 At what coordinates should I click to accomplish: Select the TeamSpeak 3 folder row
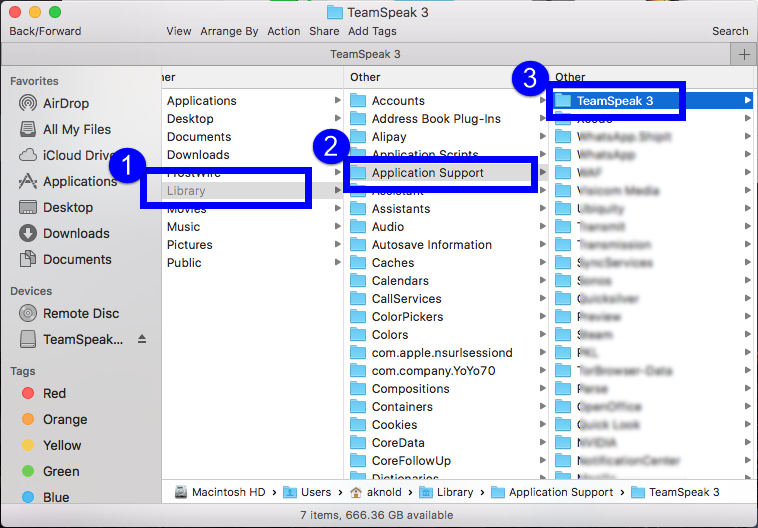pos(652,101)
